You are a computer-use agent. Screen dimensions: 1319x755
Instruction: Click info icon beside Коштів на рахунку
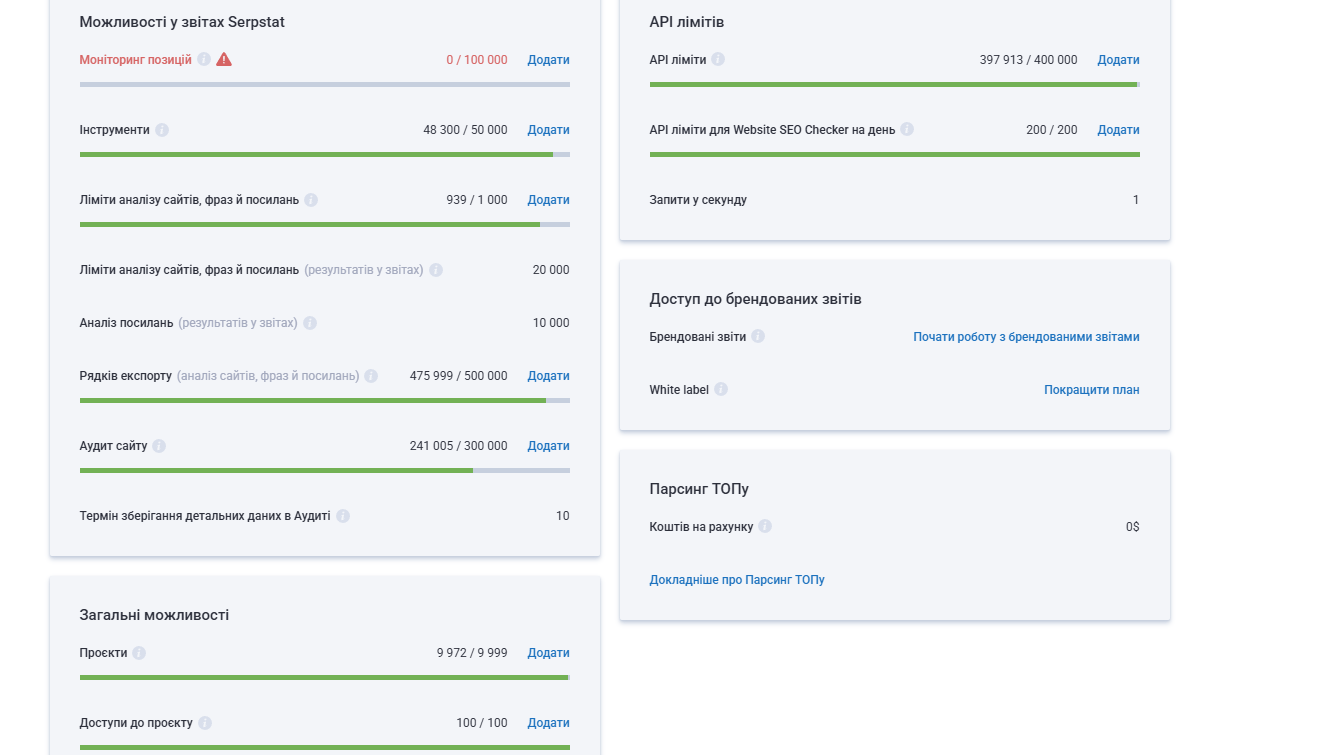tap(765, 527)
